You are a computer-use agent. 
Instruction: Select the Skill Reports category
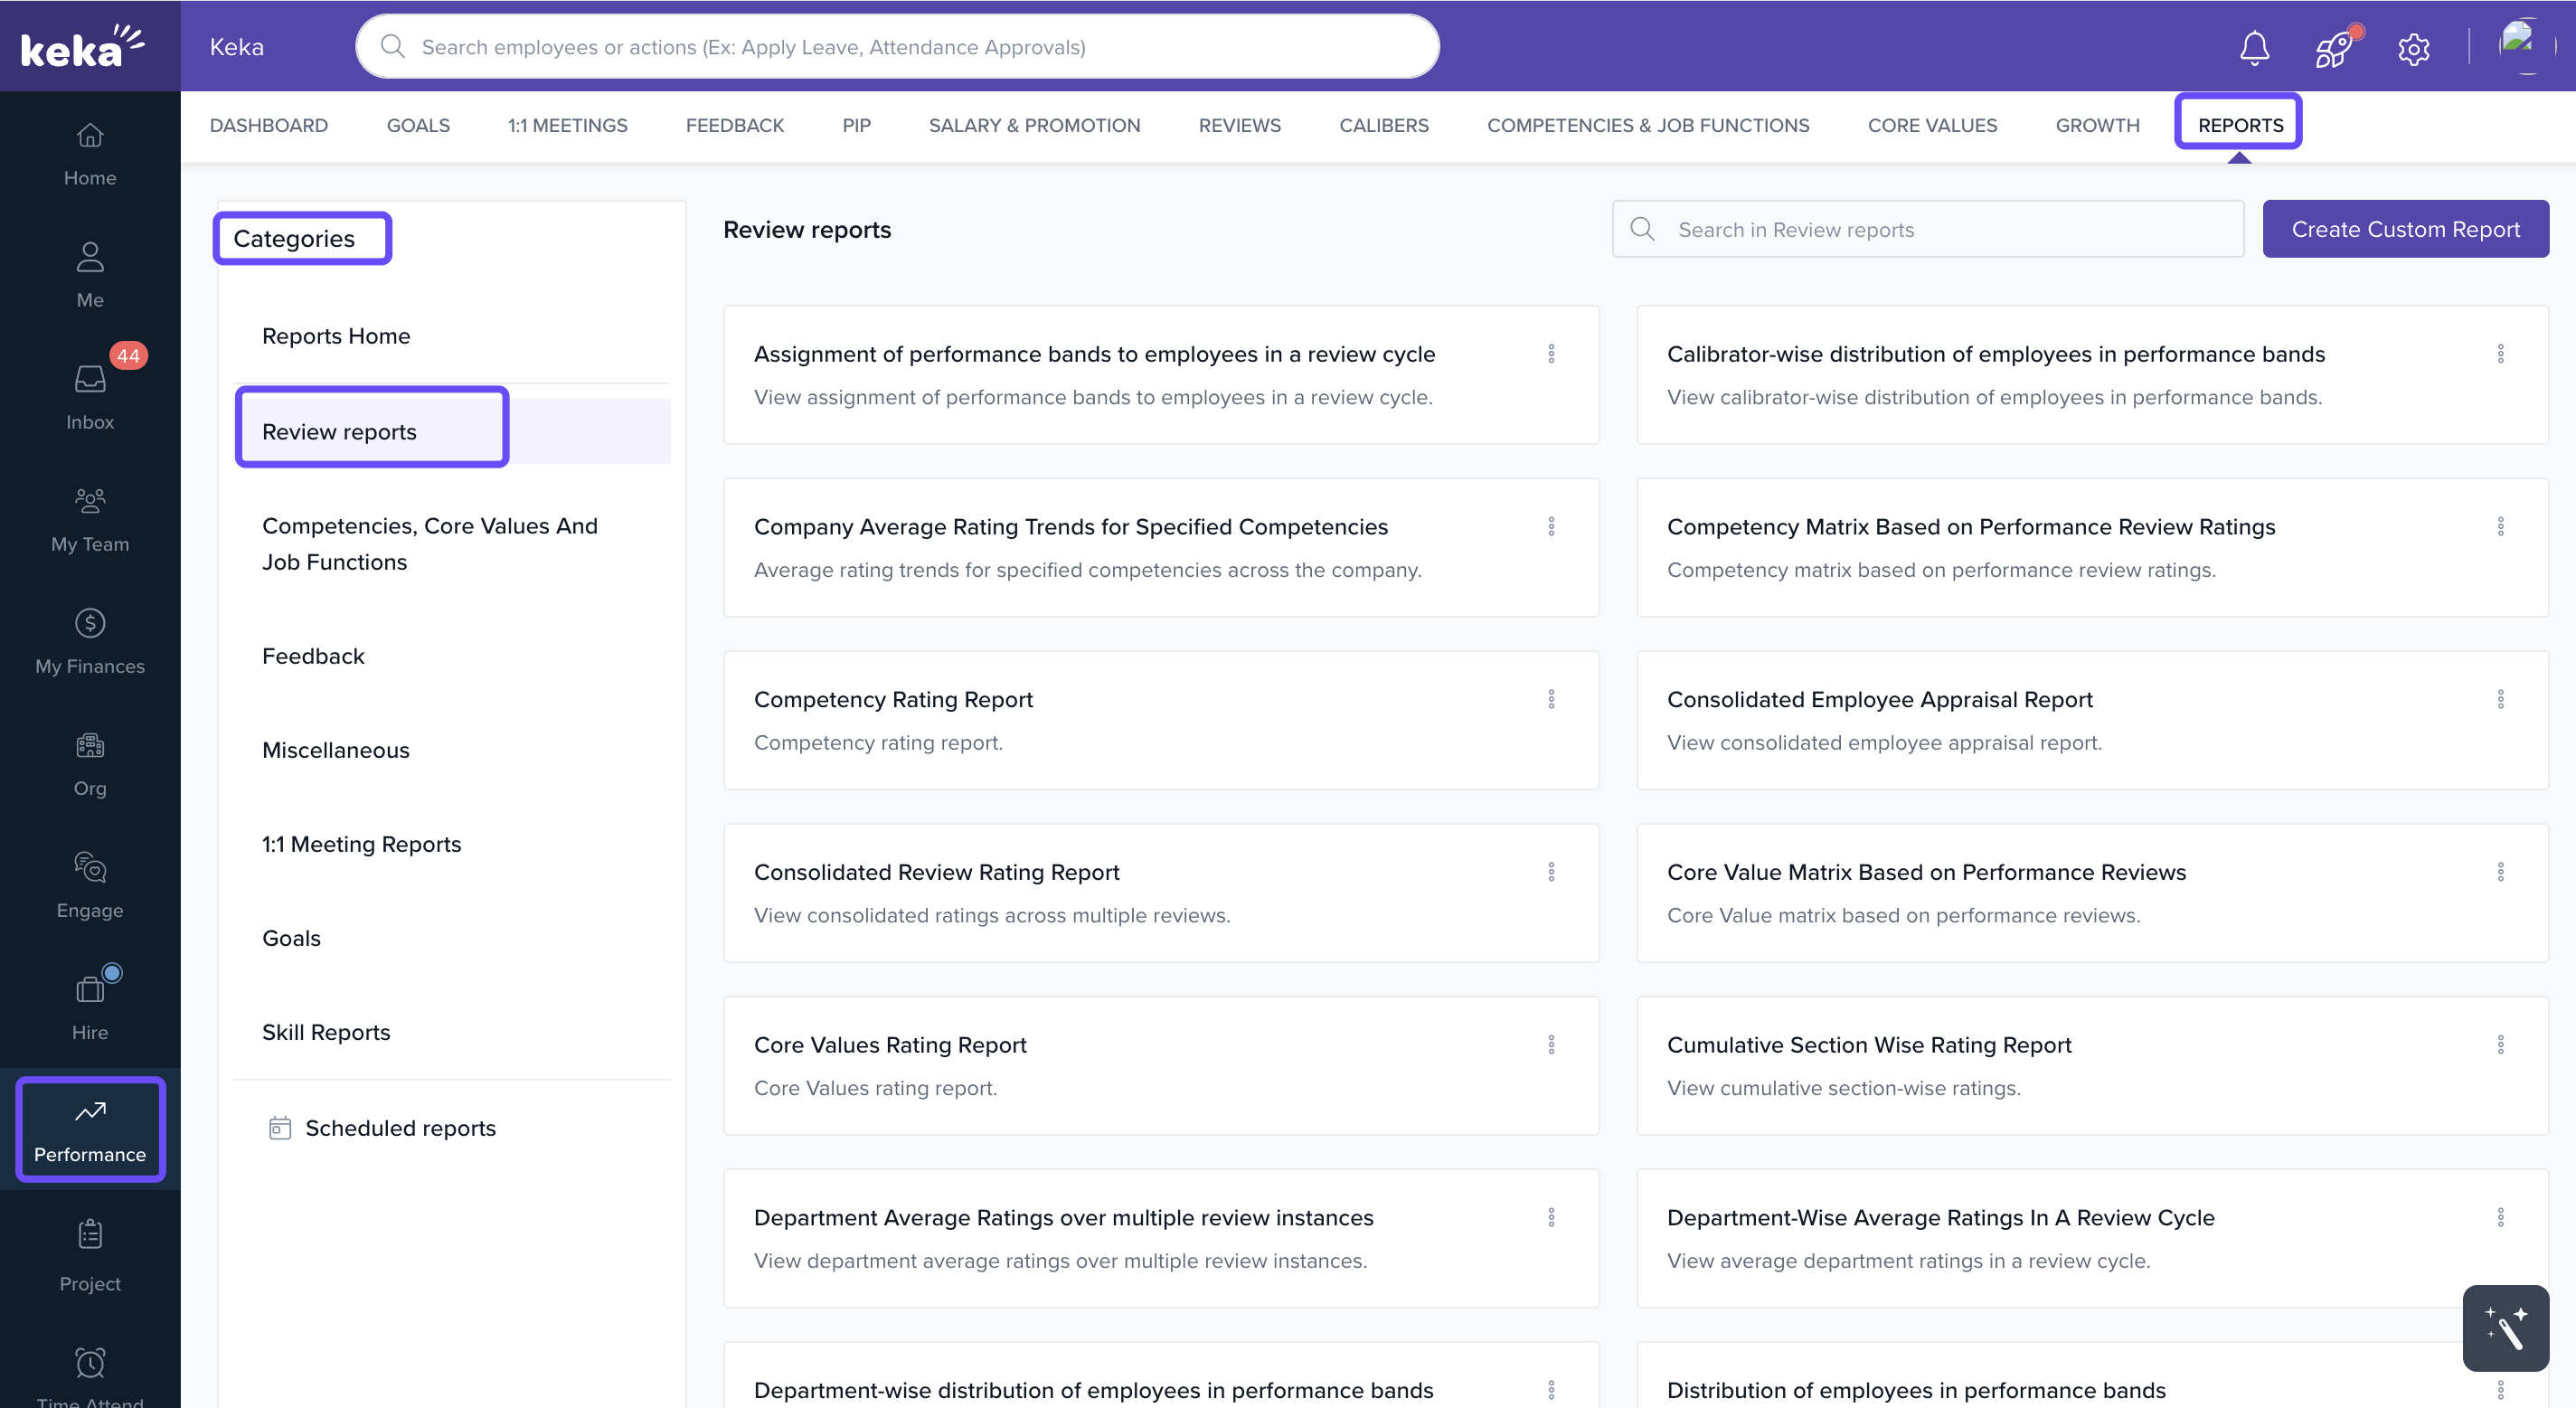coord(326,1032)
